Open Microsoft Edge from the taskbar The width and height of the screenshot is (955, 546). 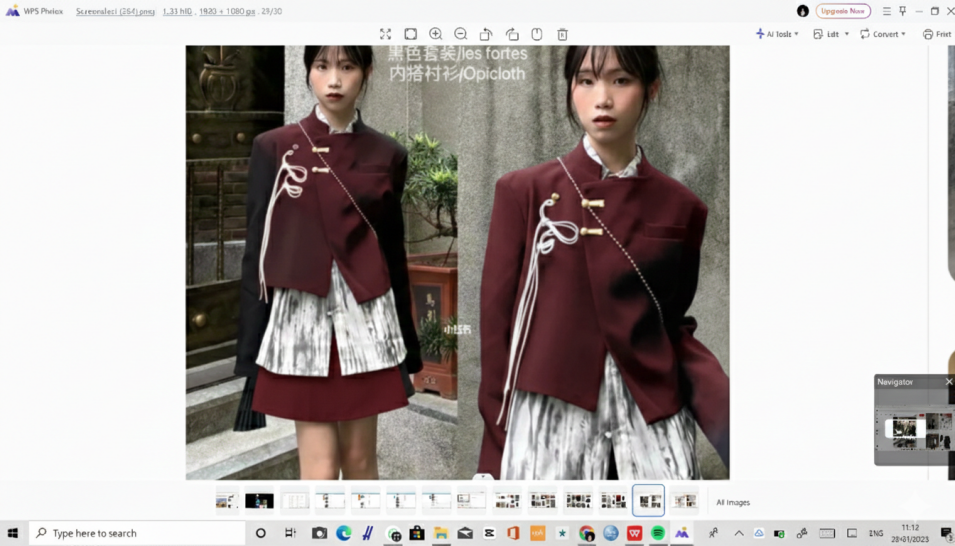(344, 533)
